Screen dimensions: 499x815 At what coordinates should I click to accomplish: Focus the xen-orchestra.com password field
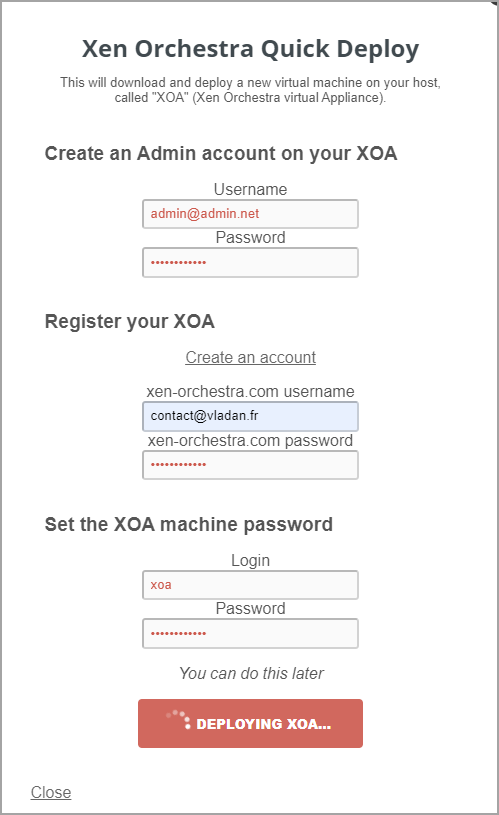[x=250, y=464]
